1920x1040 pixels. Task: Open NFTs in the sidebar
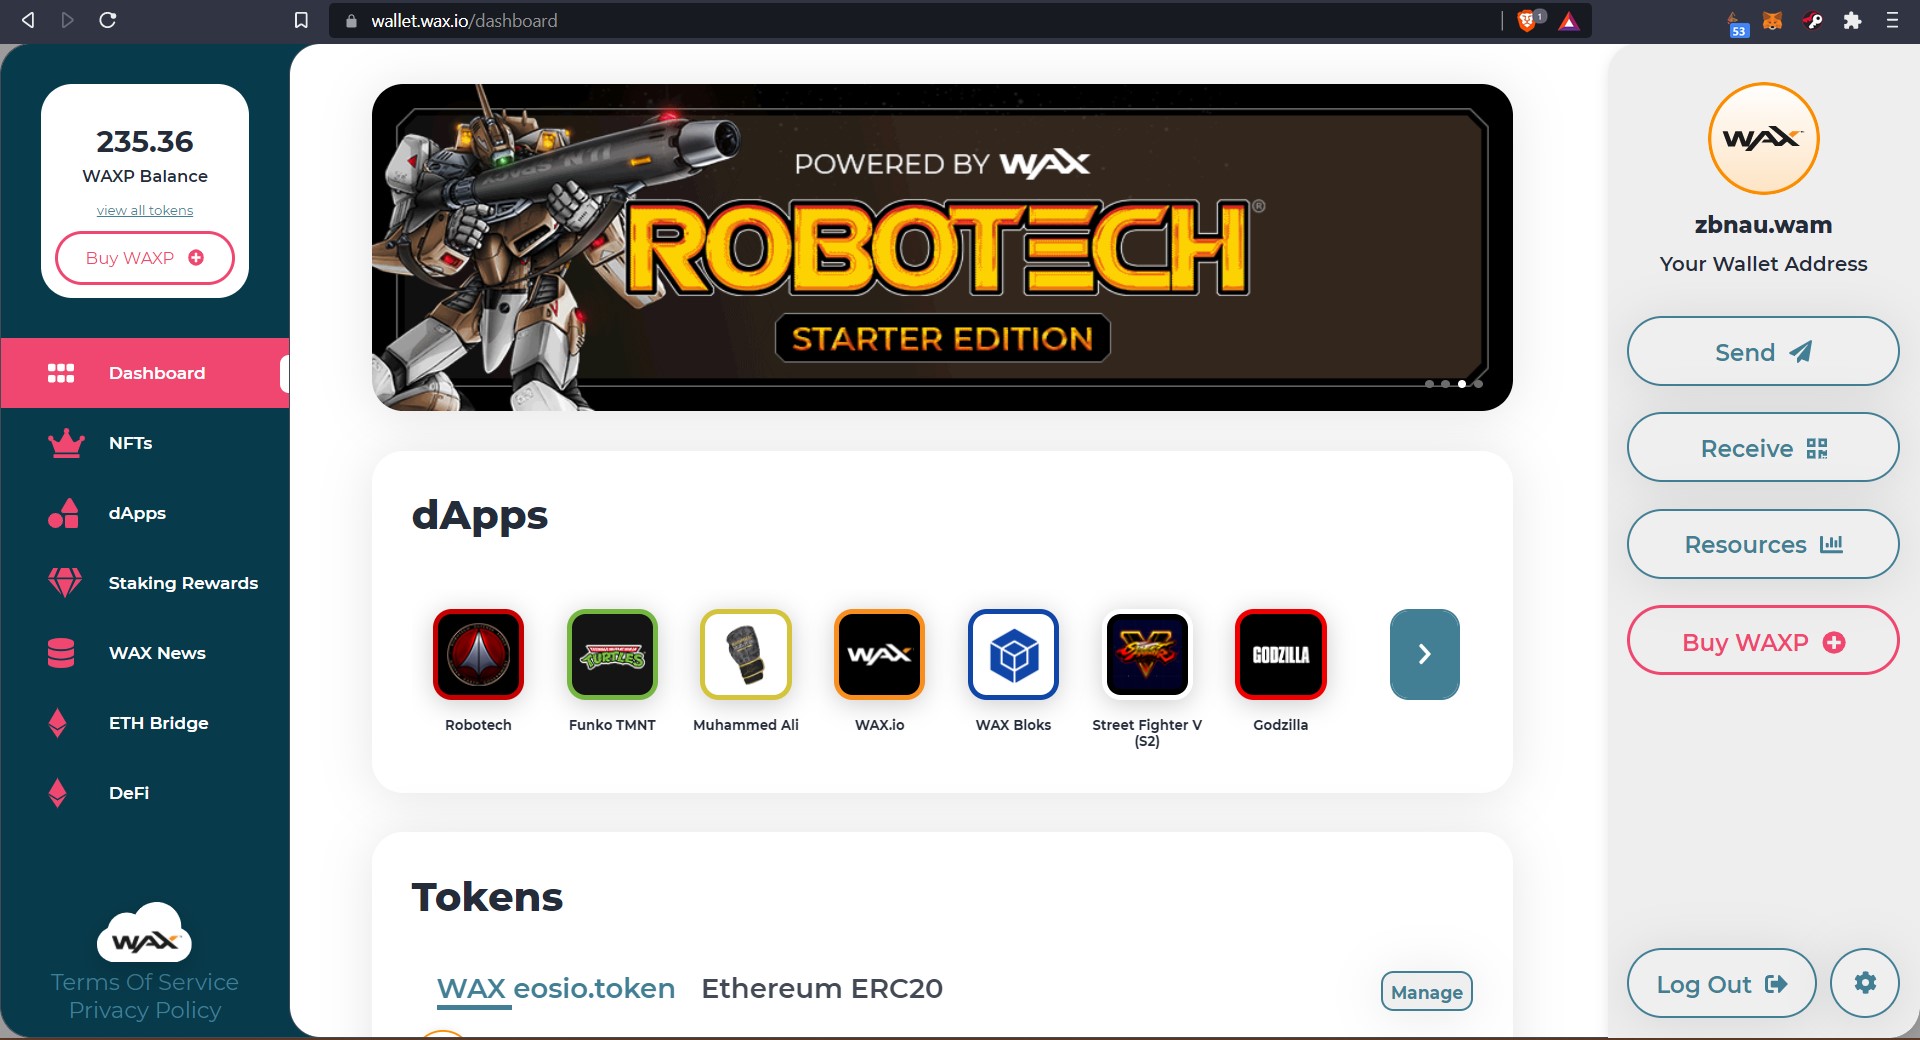coord(145,443)
